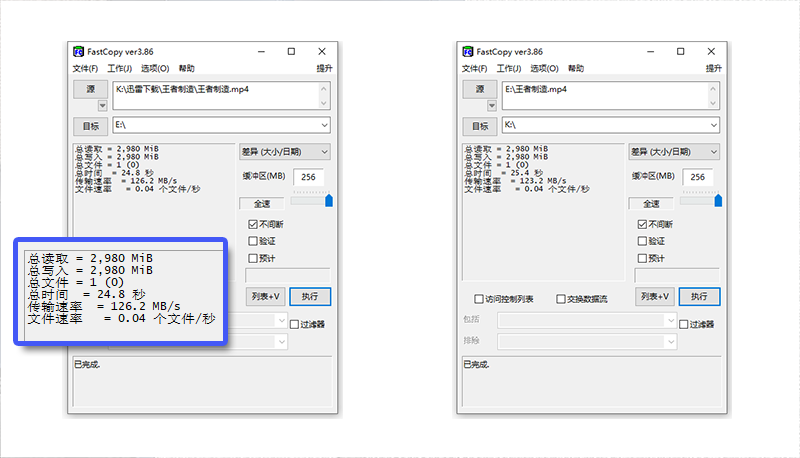Open destination E:\ dropdown in left window

pos(324,125)
